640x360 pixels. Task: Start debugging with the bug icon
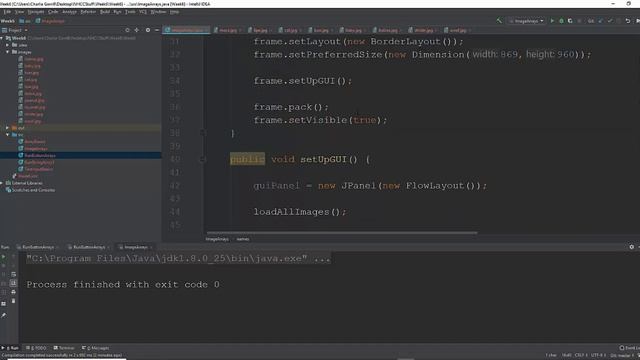pyautogui.click(x=561, y=21)
